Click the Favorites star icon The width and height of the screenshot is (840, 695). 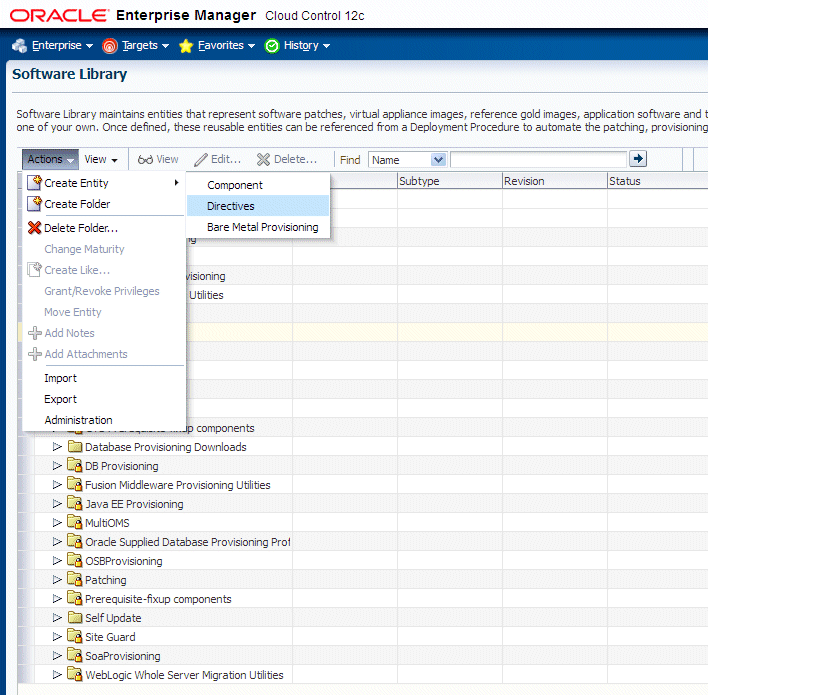tap(186, 46)
